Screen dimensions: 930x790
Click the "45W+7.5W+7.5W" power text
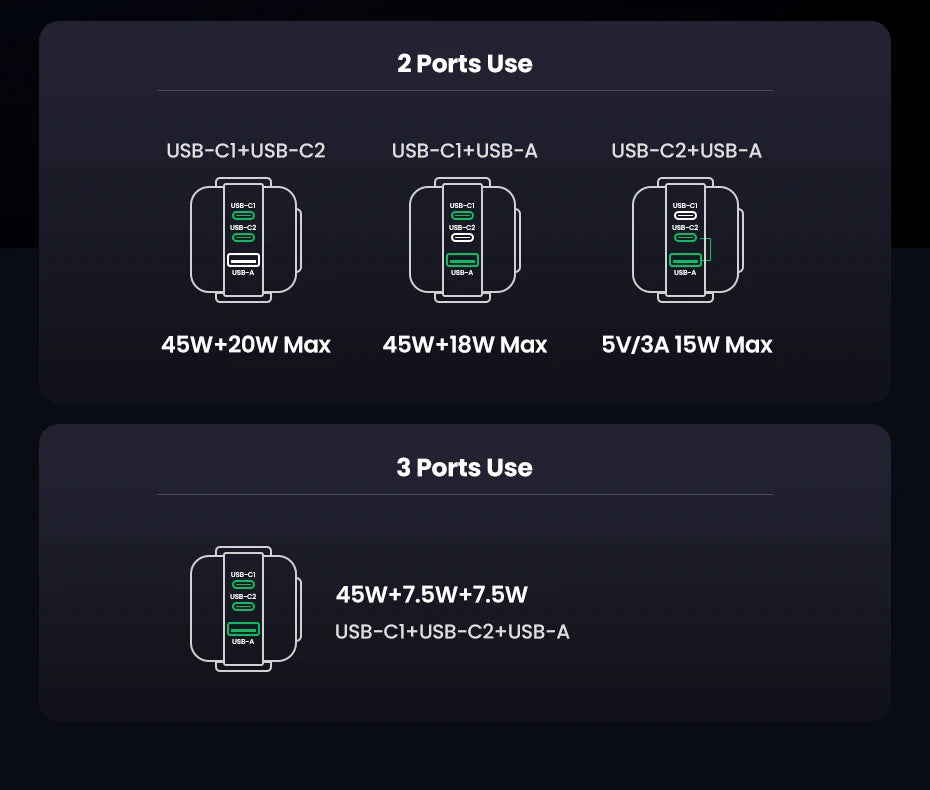(x=432, y=595)
